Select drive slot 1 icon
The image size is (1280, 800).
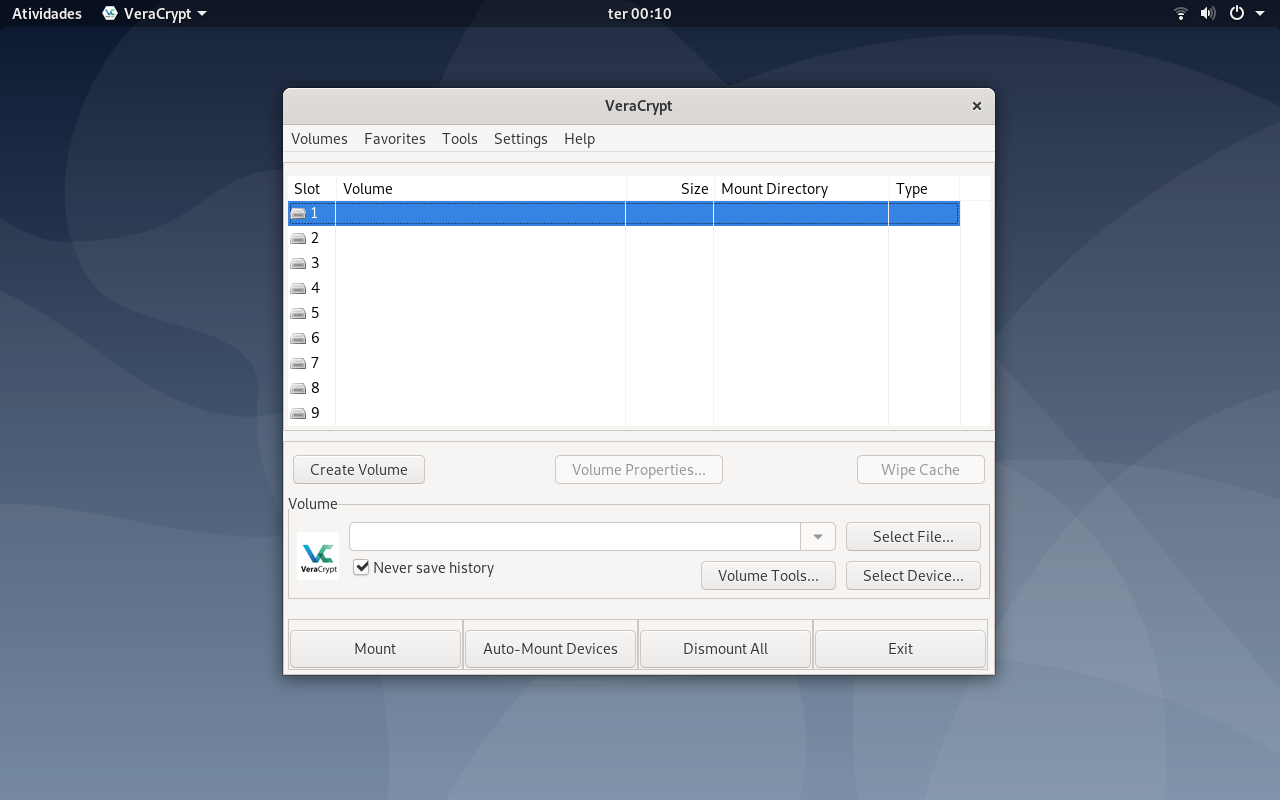click(298, 213)
